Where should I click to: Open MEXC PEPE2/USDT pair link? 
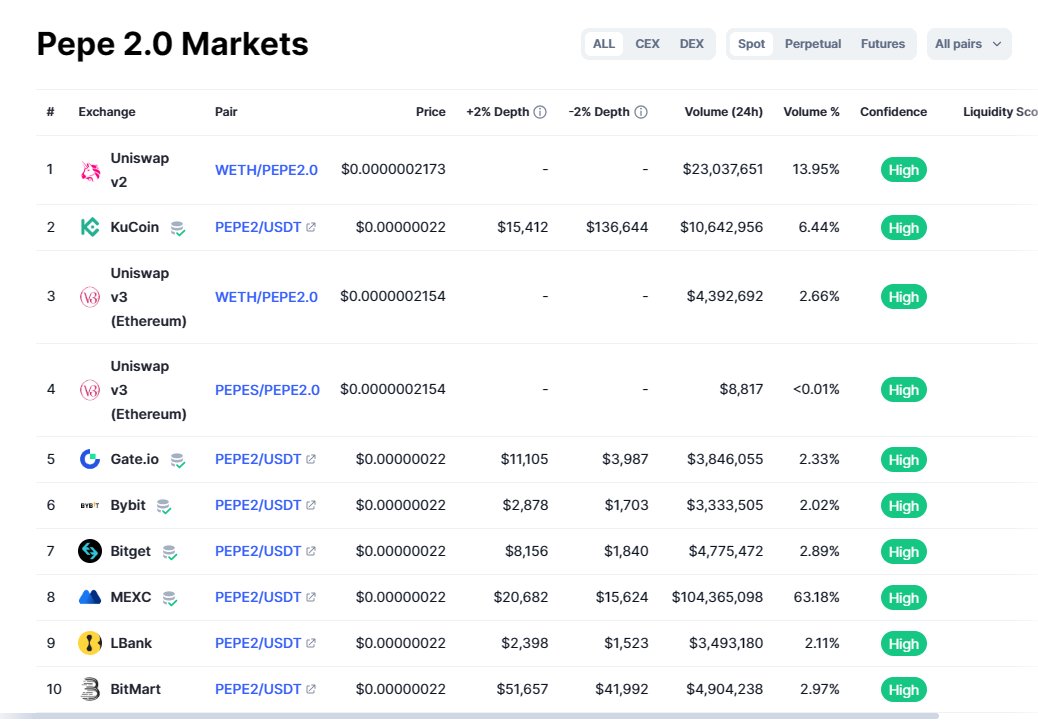pyautogui.click(x=258, y=597)
